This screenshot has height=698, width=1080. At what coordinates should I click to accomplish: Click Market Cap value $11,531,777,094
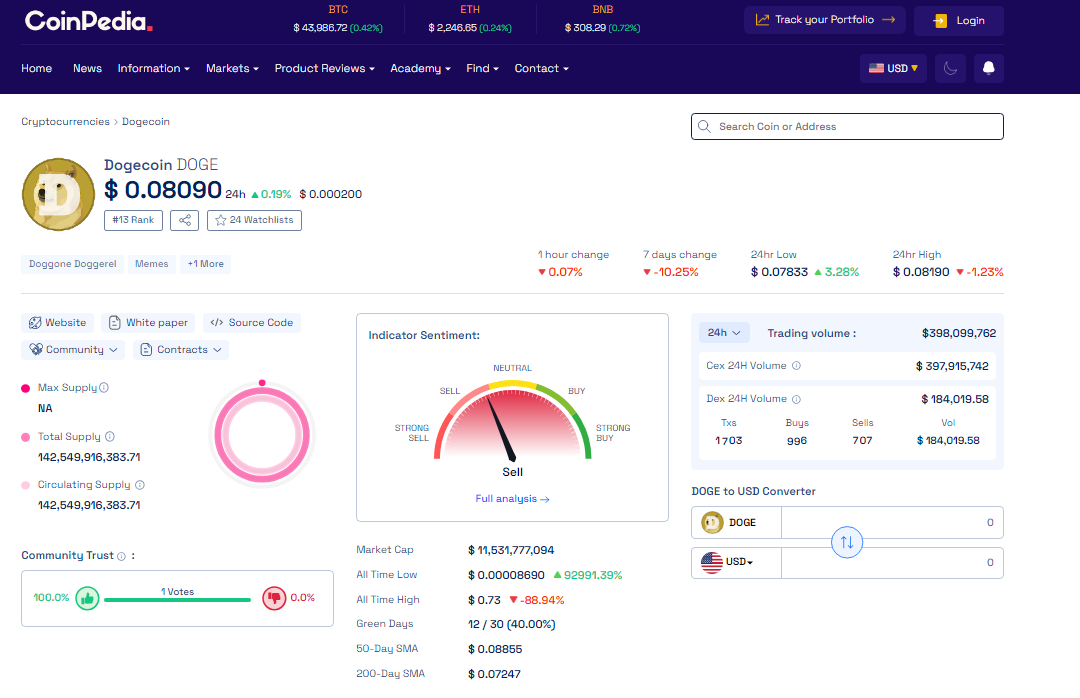(x=511, y=550)
